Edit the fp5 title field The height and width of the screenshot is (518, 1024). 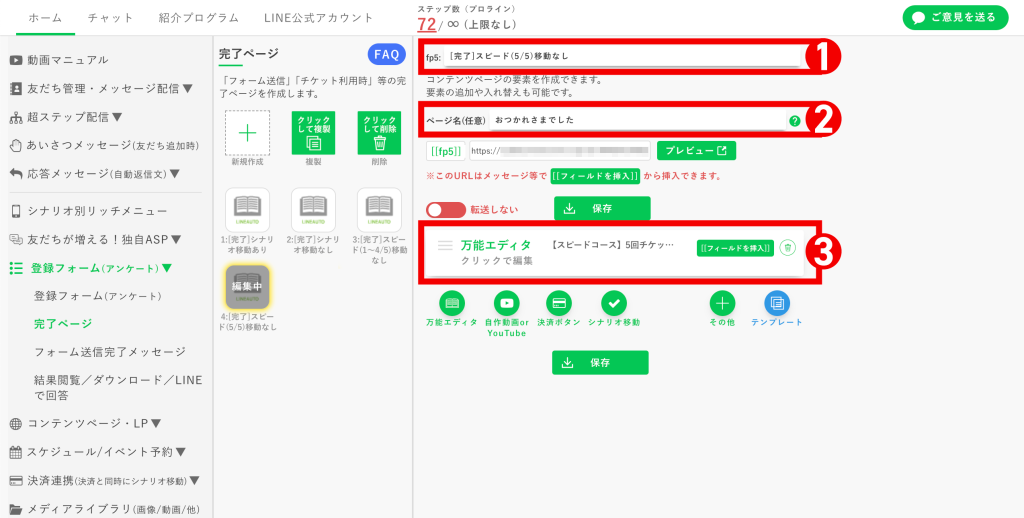(x=622, y=56)
